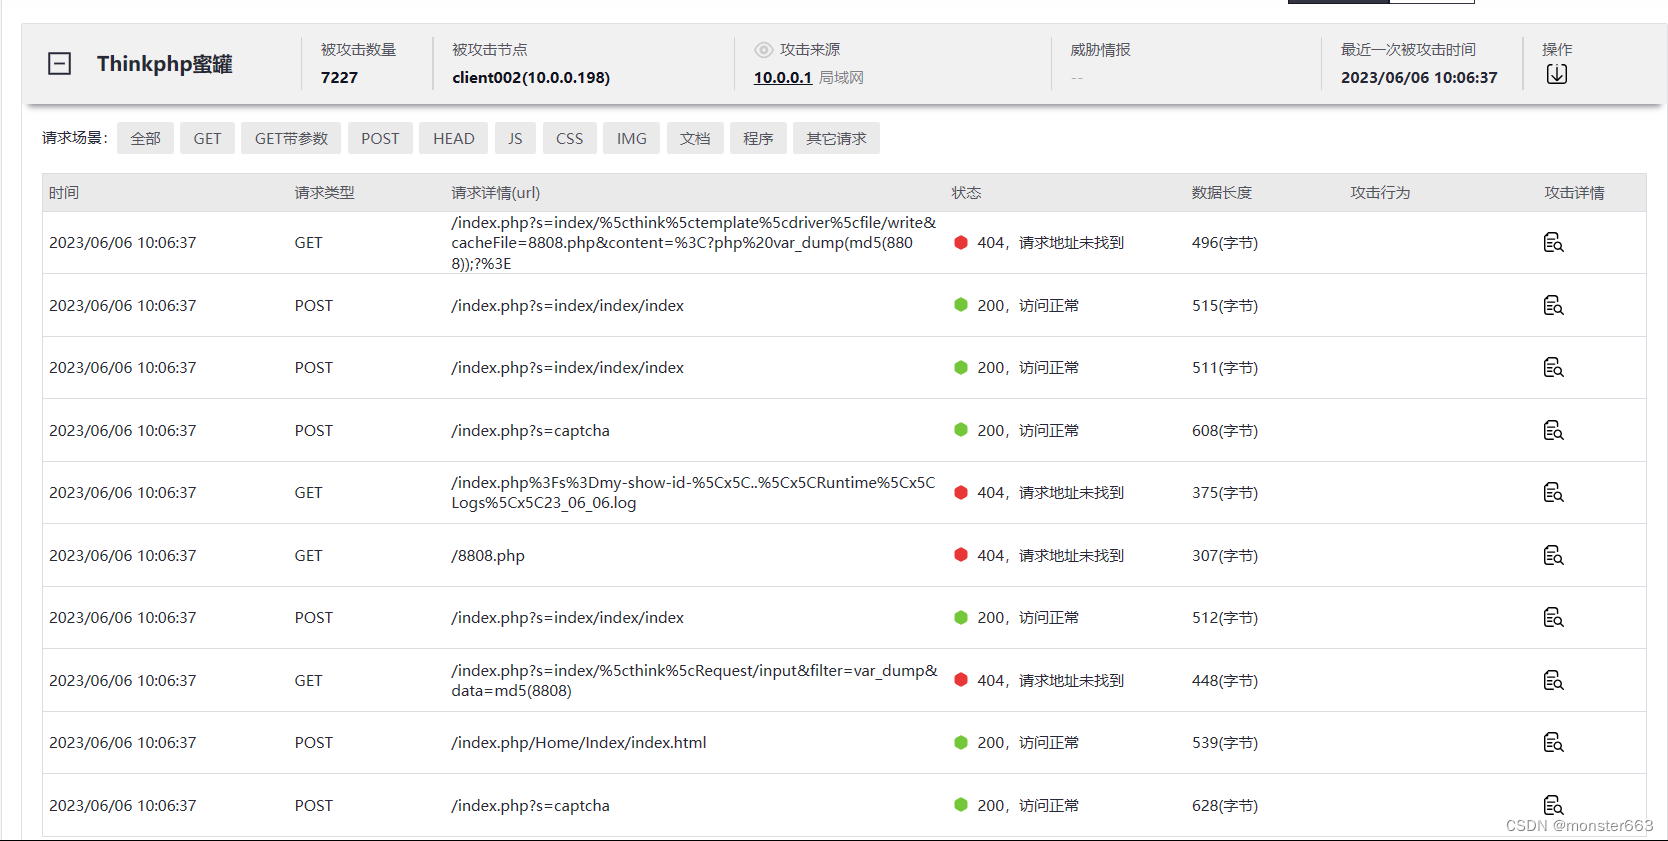Image resolution: width=1668 pixels, height=841 pixels.
Task: Click the 307(字节) data length cell
Action: coord(1225,555)
